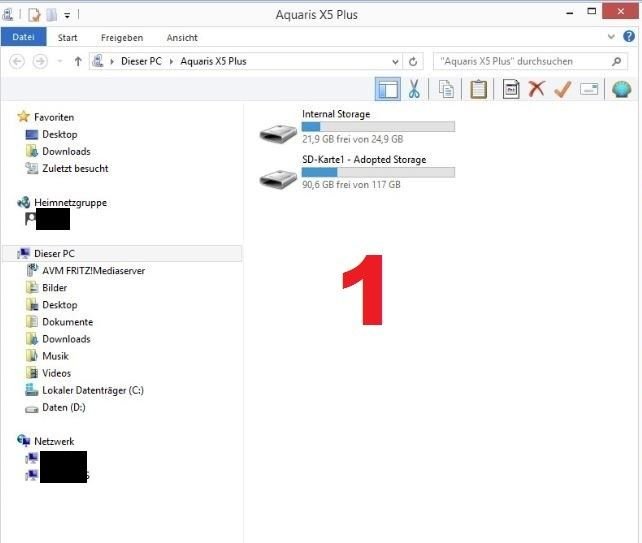Open Videos folder
642x543 pixels.
coord(57,373)
